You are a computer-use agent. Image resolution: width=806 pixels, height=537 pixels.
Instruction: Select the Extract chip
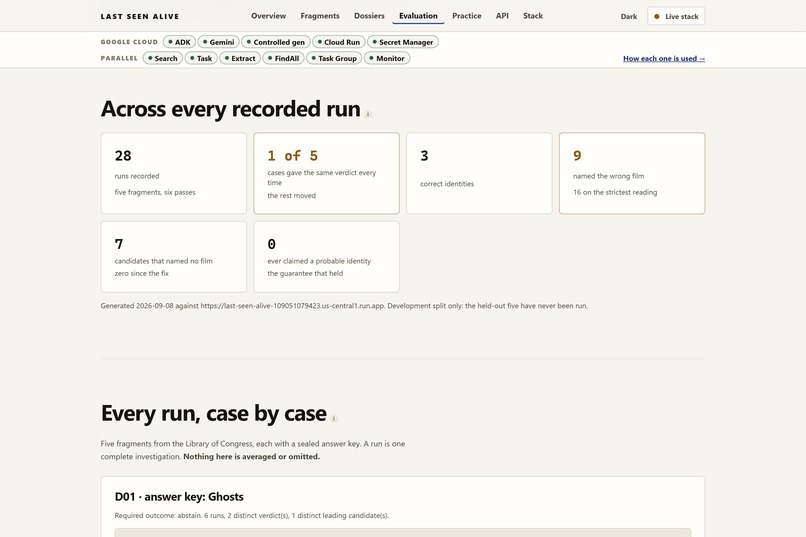point(240,58)
